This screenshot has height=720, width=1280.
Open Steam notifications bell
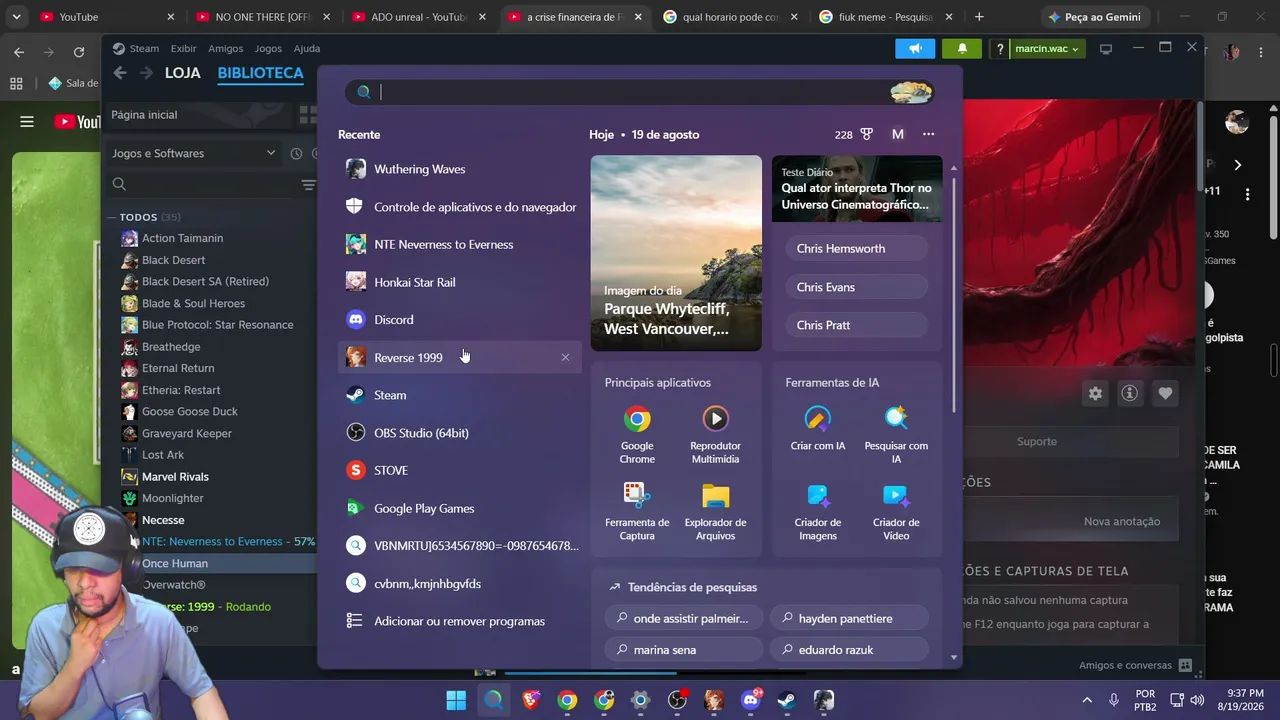click(x=962, y=48)
